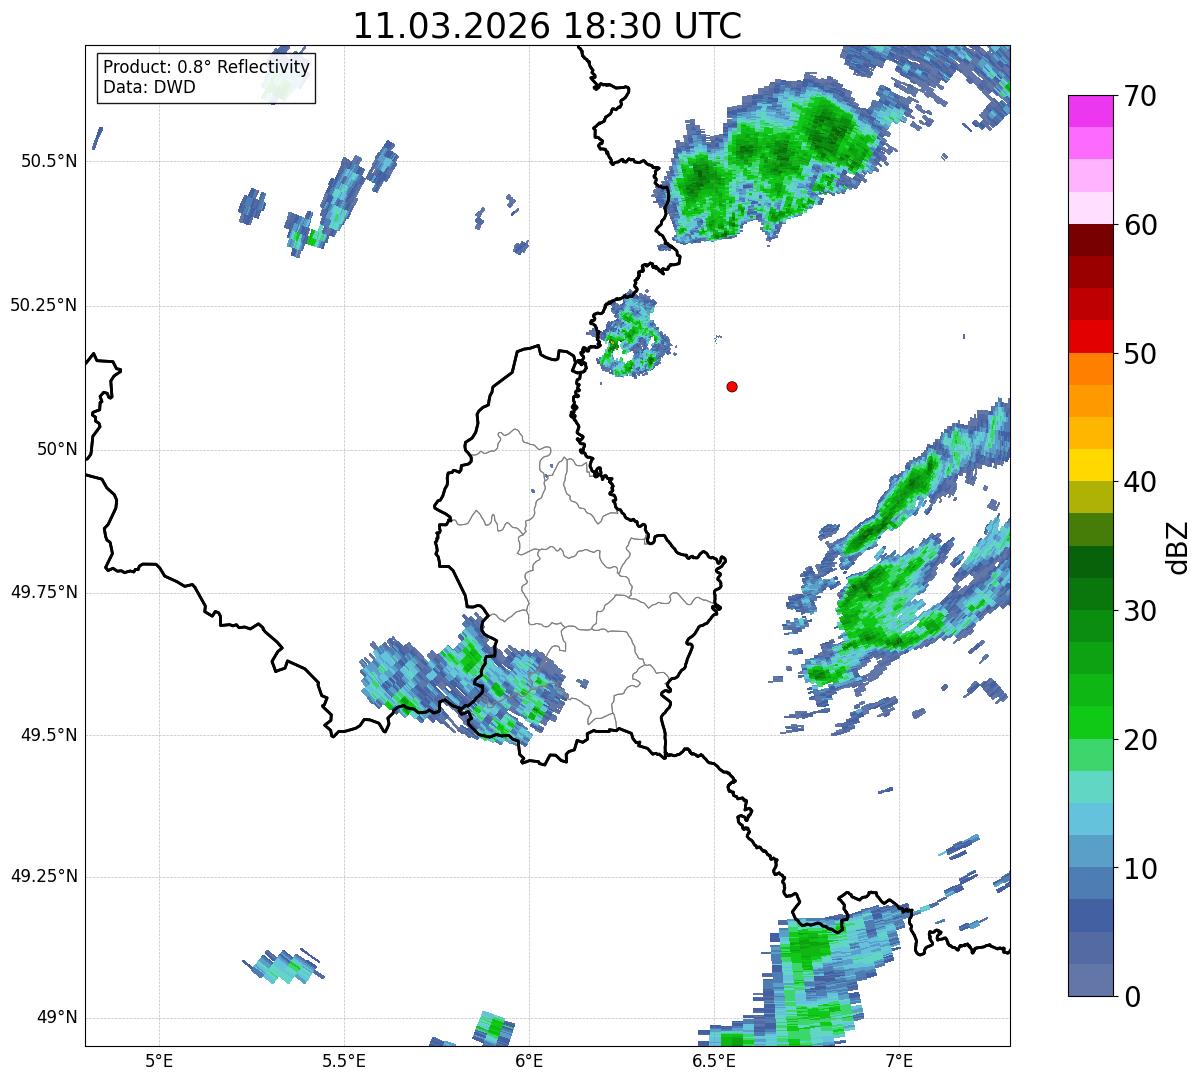Click the 'dBZ' colorbar label
The width and height of the screenshot is (1202, 1081).
(x=1178, y=546)
